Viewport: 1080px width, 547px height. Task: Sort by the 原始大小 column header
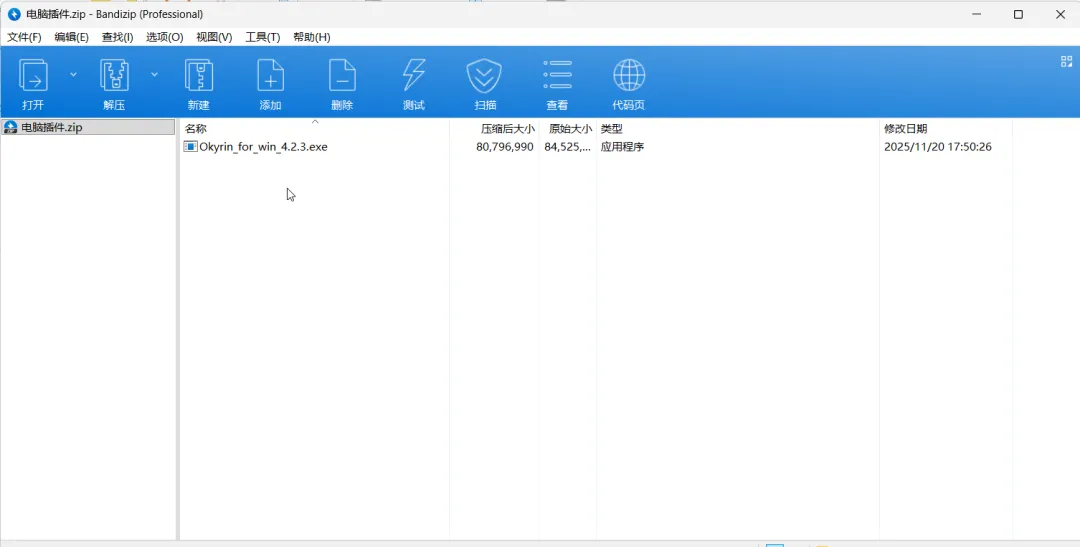coord(570,129)
